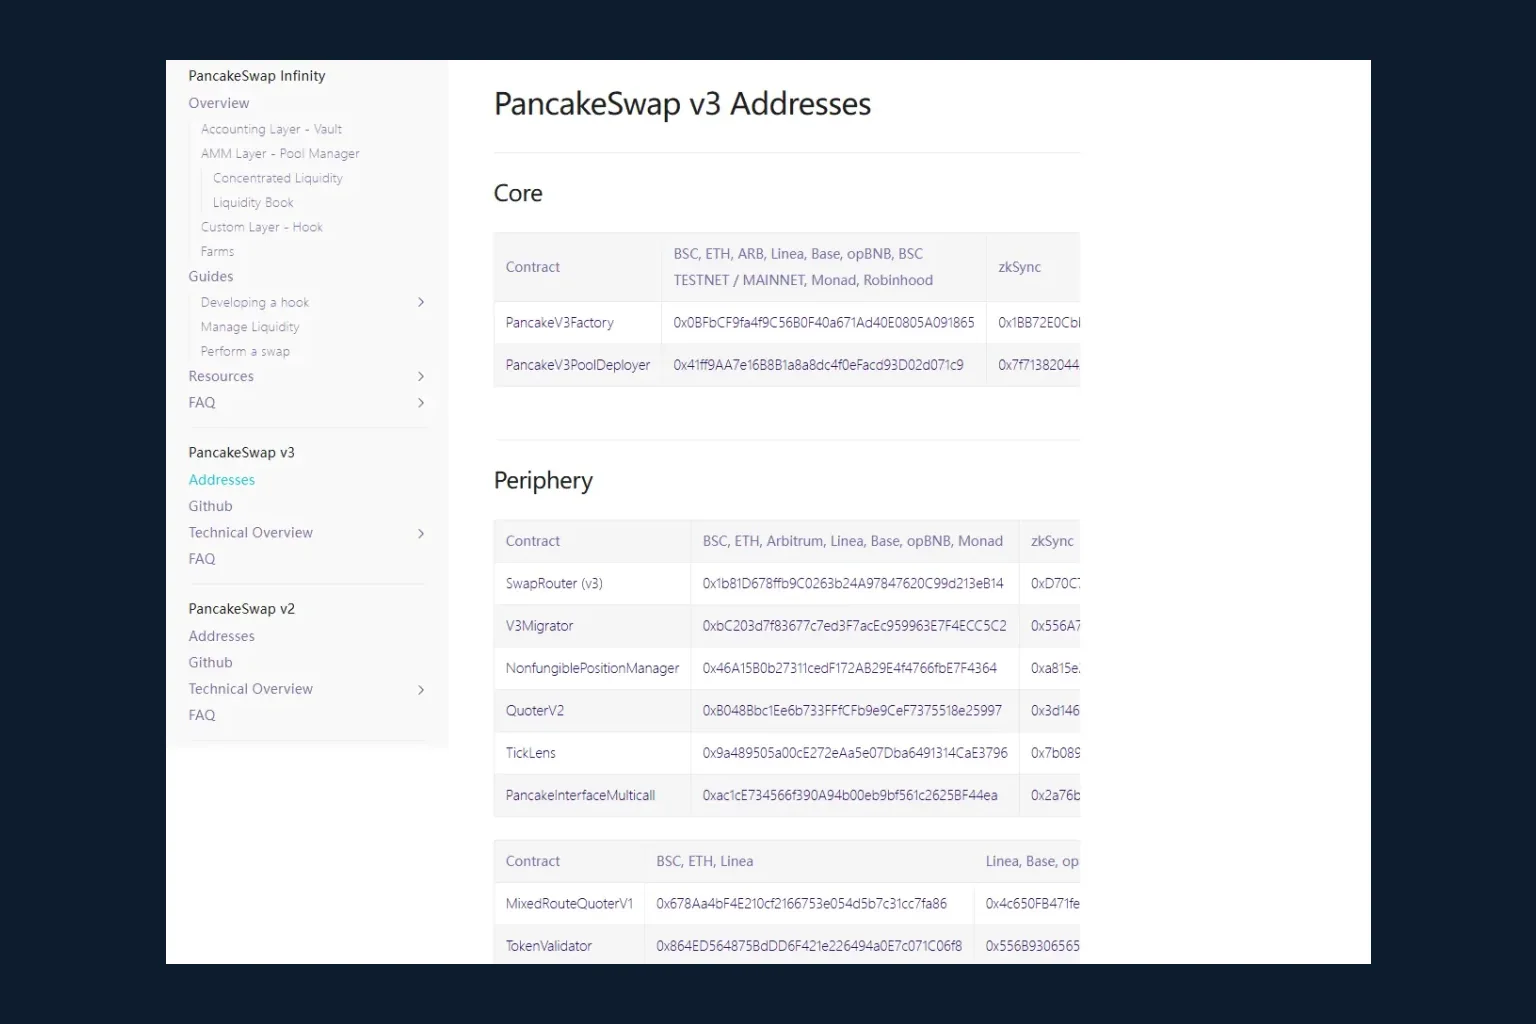This screenshot has height=1024, width=1536.
Task: Open the Perform a swap guide
Action: [x=245, y=351]
